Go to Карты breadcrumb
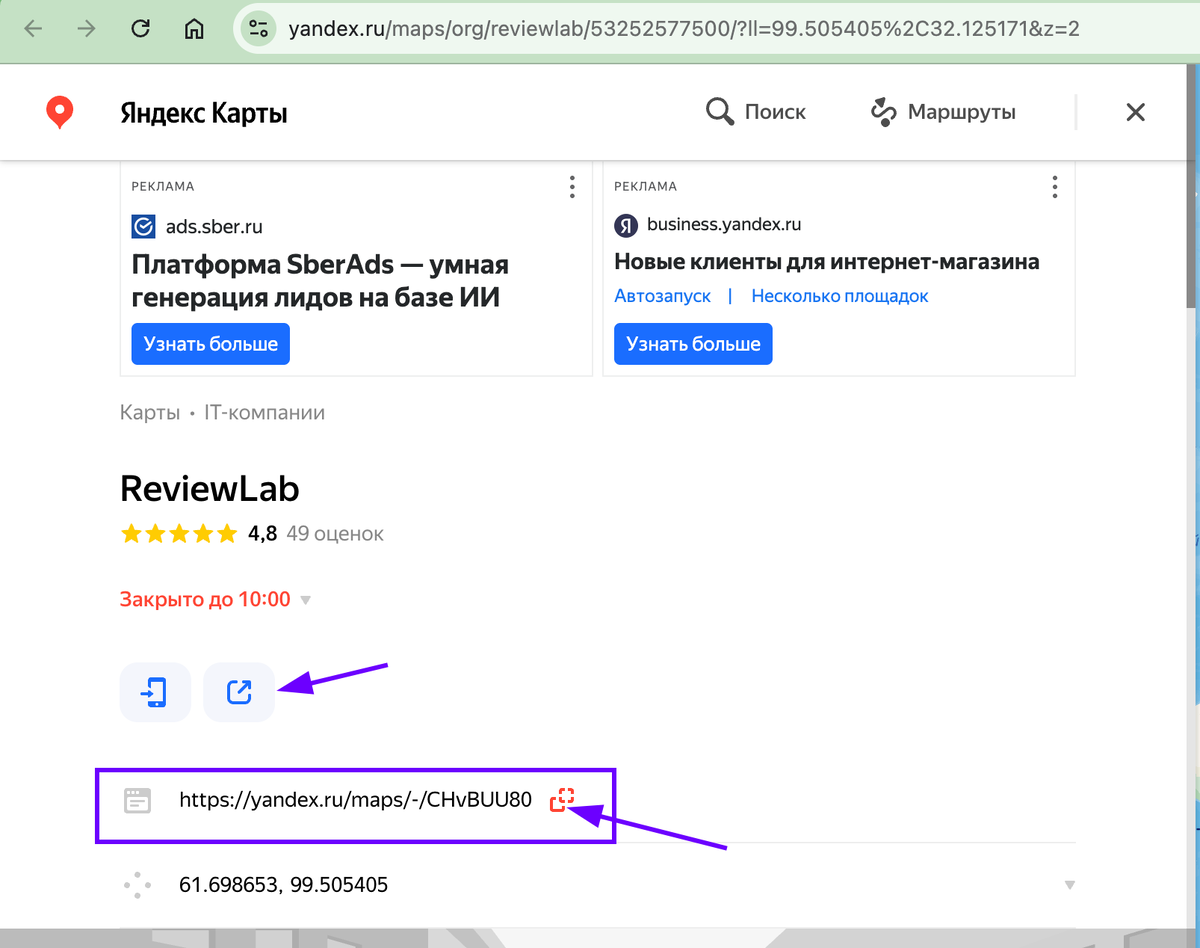 coord(149,413)
